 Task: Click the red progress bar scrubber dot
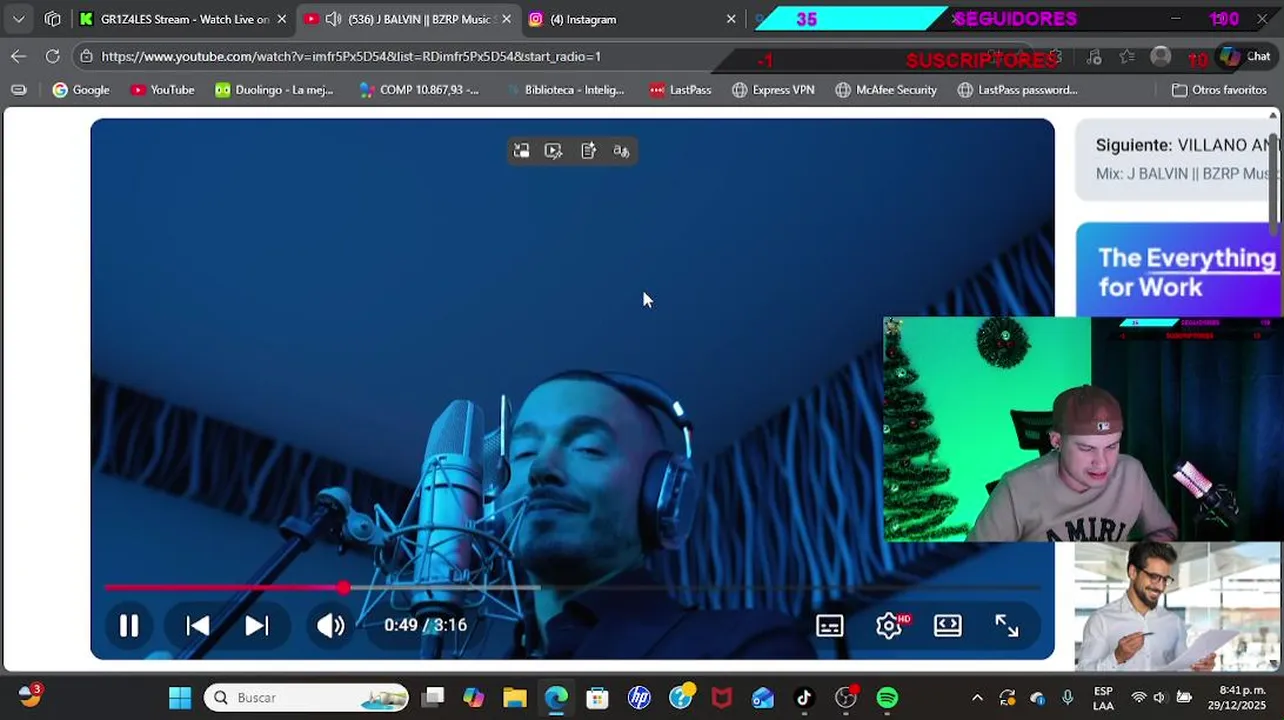(x=343, y=588)
